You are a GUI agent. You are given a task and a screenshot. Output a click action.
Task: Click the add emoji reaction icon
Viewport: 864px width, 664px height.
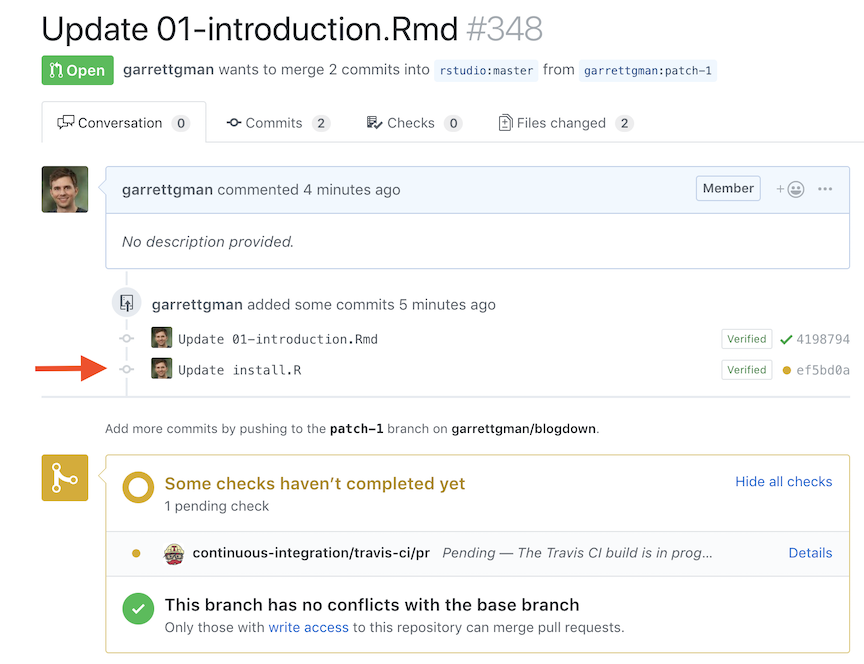(790, 189)
